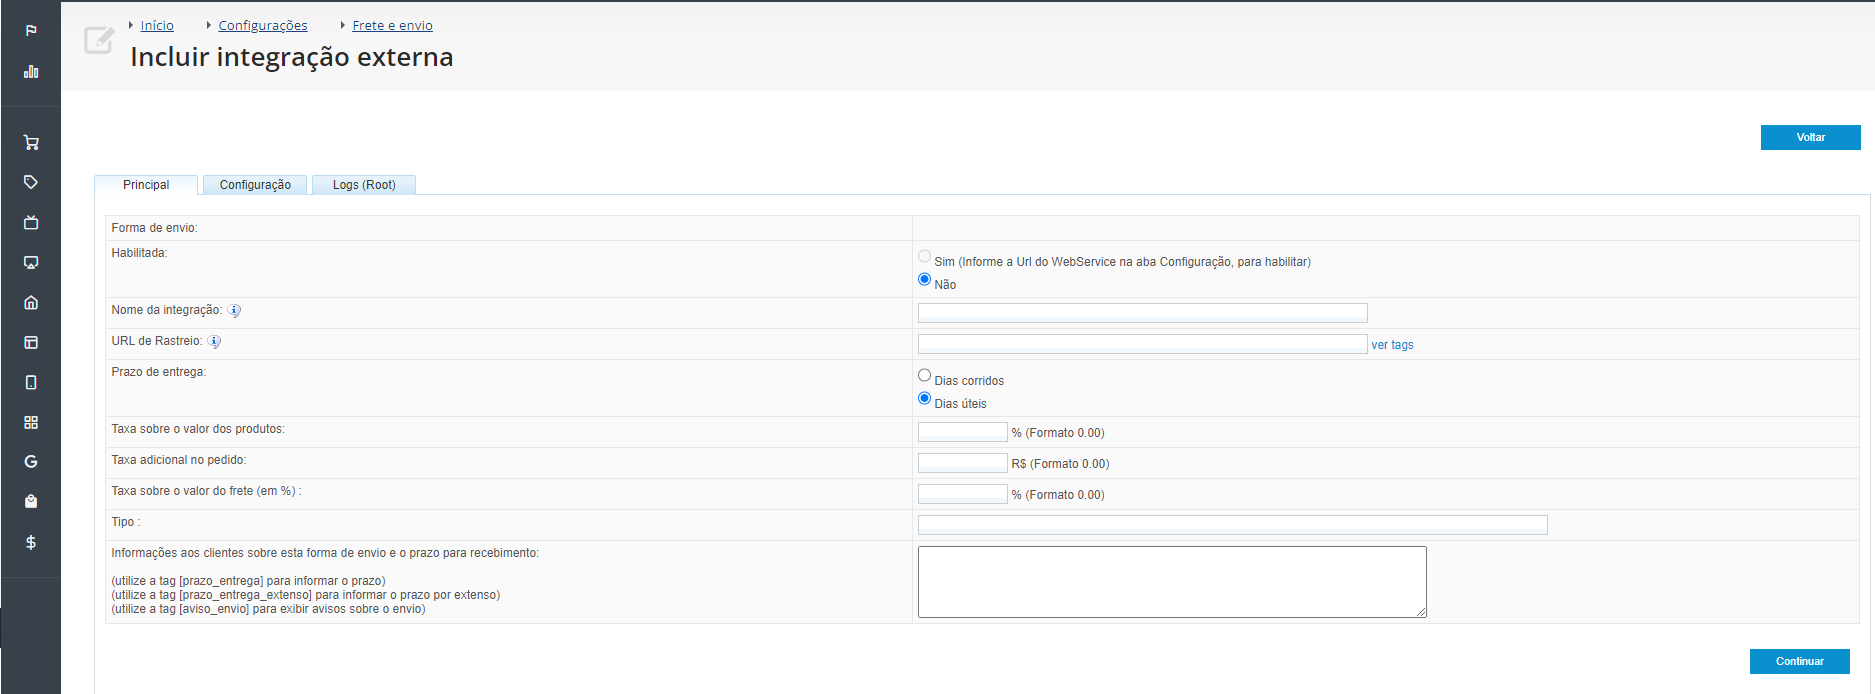Open the ver tags link
Screen dimensions: 1875x694
pos(1392,345)
